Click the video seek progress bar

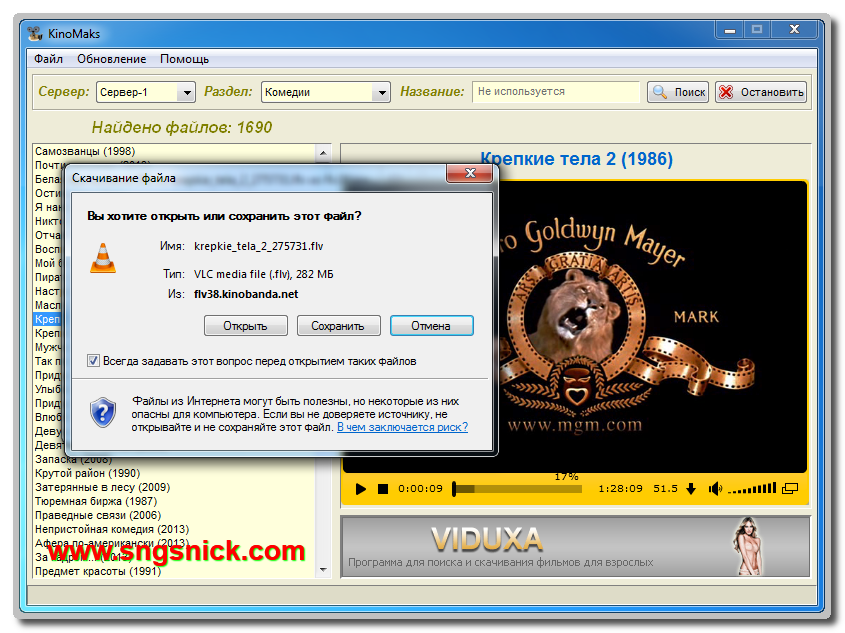[517, 489]
